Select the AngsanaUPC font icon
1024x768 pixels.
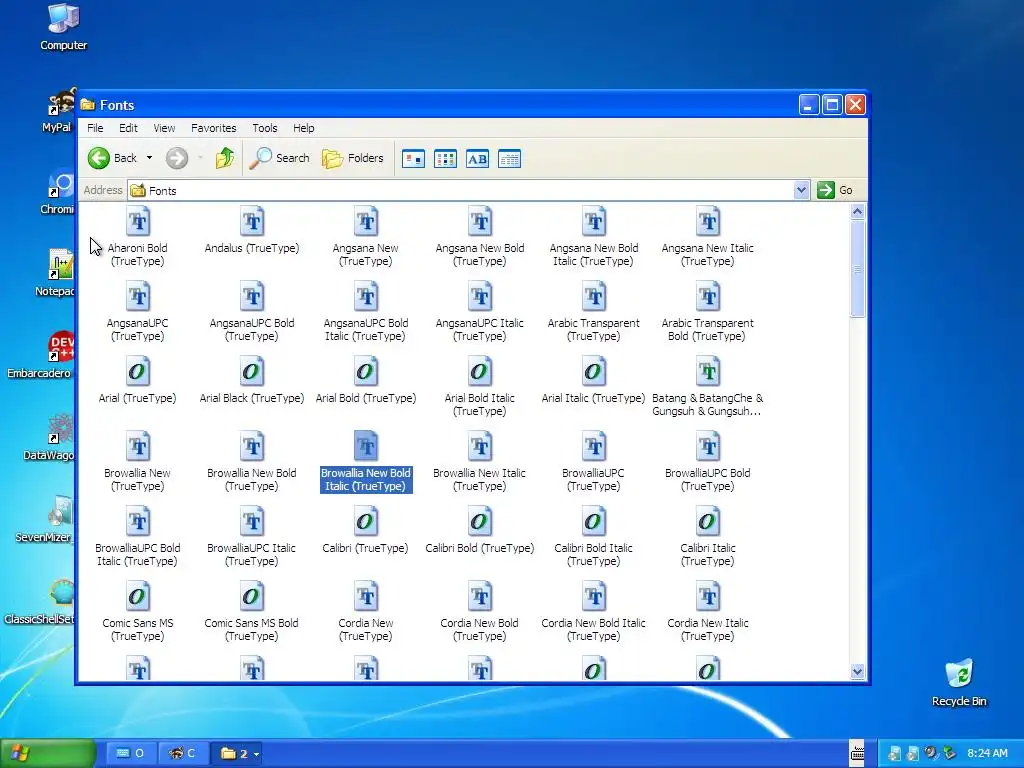click(138, 296)
